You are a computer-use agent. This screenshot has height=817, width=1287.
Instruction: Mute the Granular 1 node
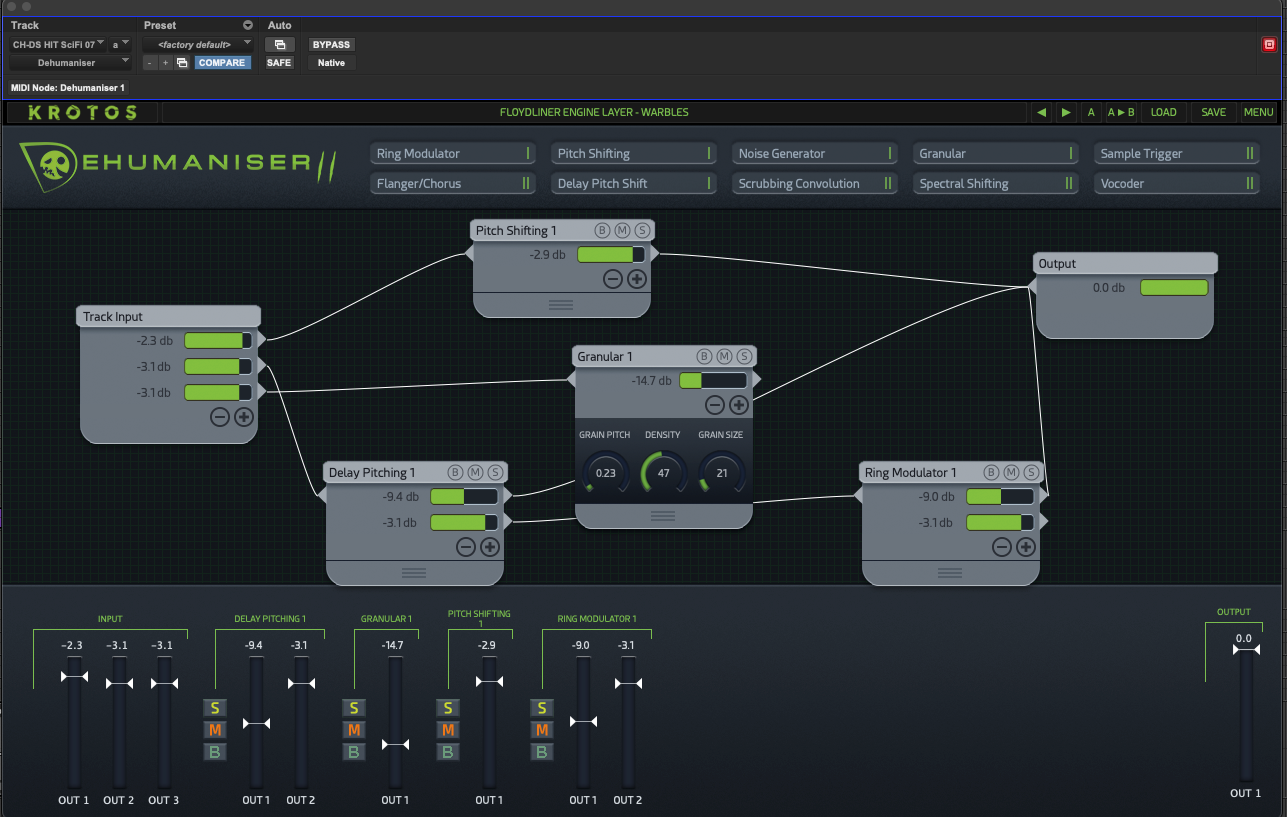coord(724,356)
